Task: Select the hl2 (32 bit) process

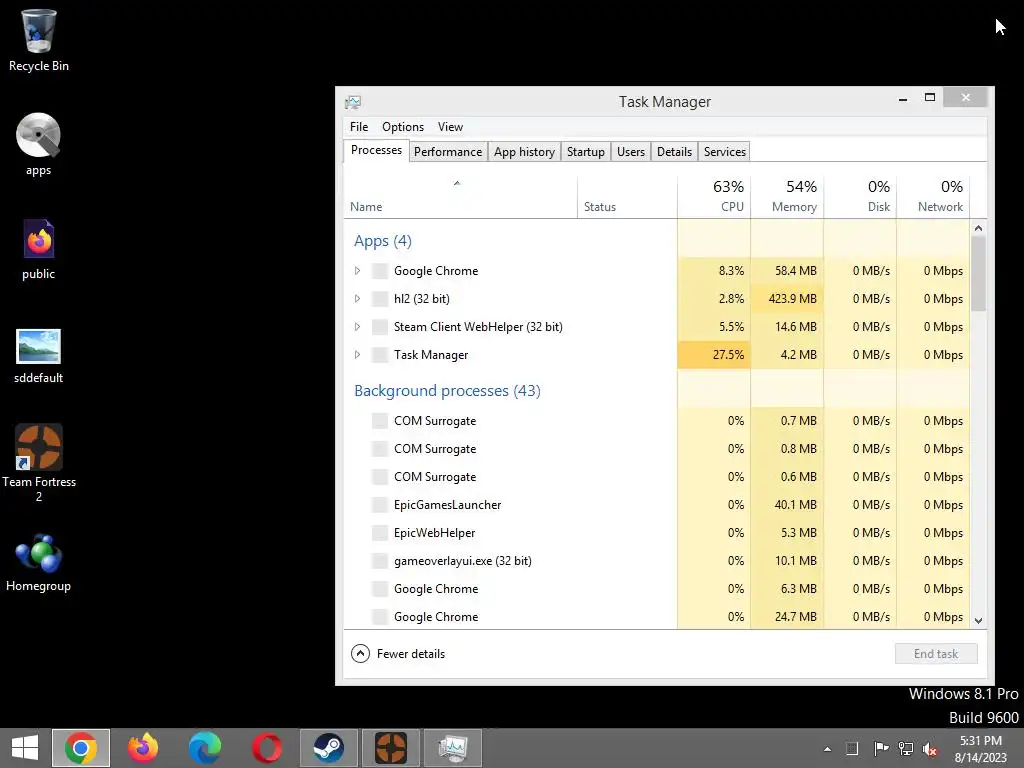Action: click(656, 298)
